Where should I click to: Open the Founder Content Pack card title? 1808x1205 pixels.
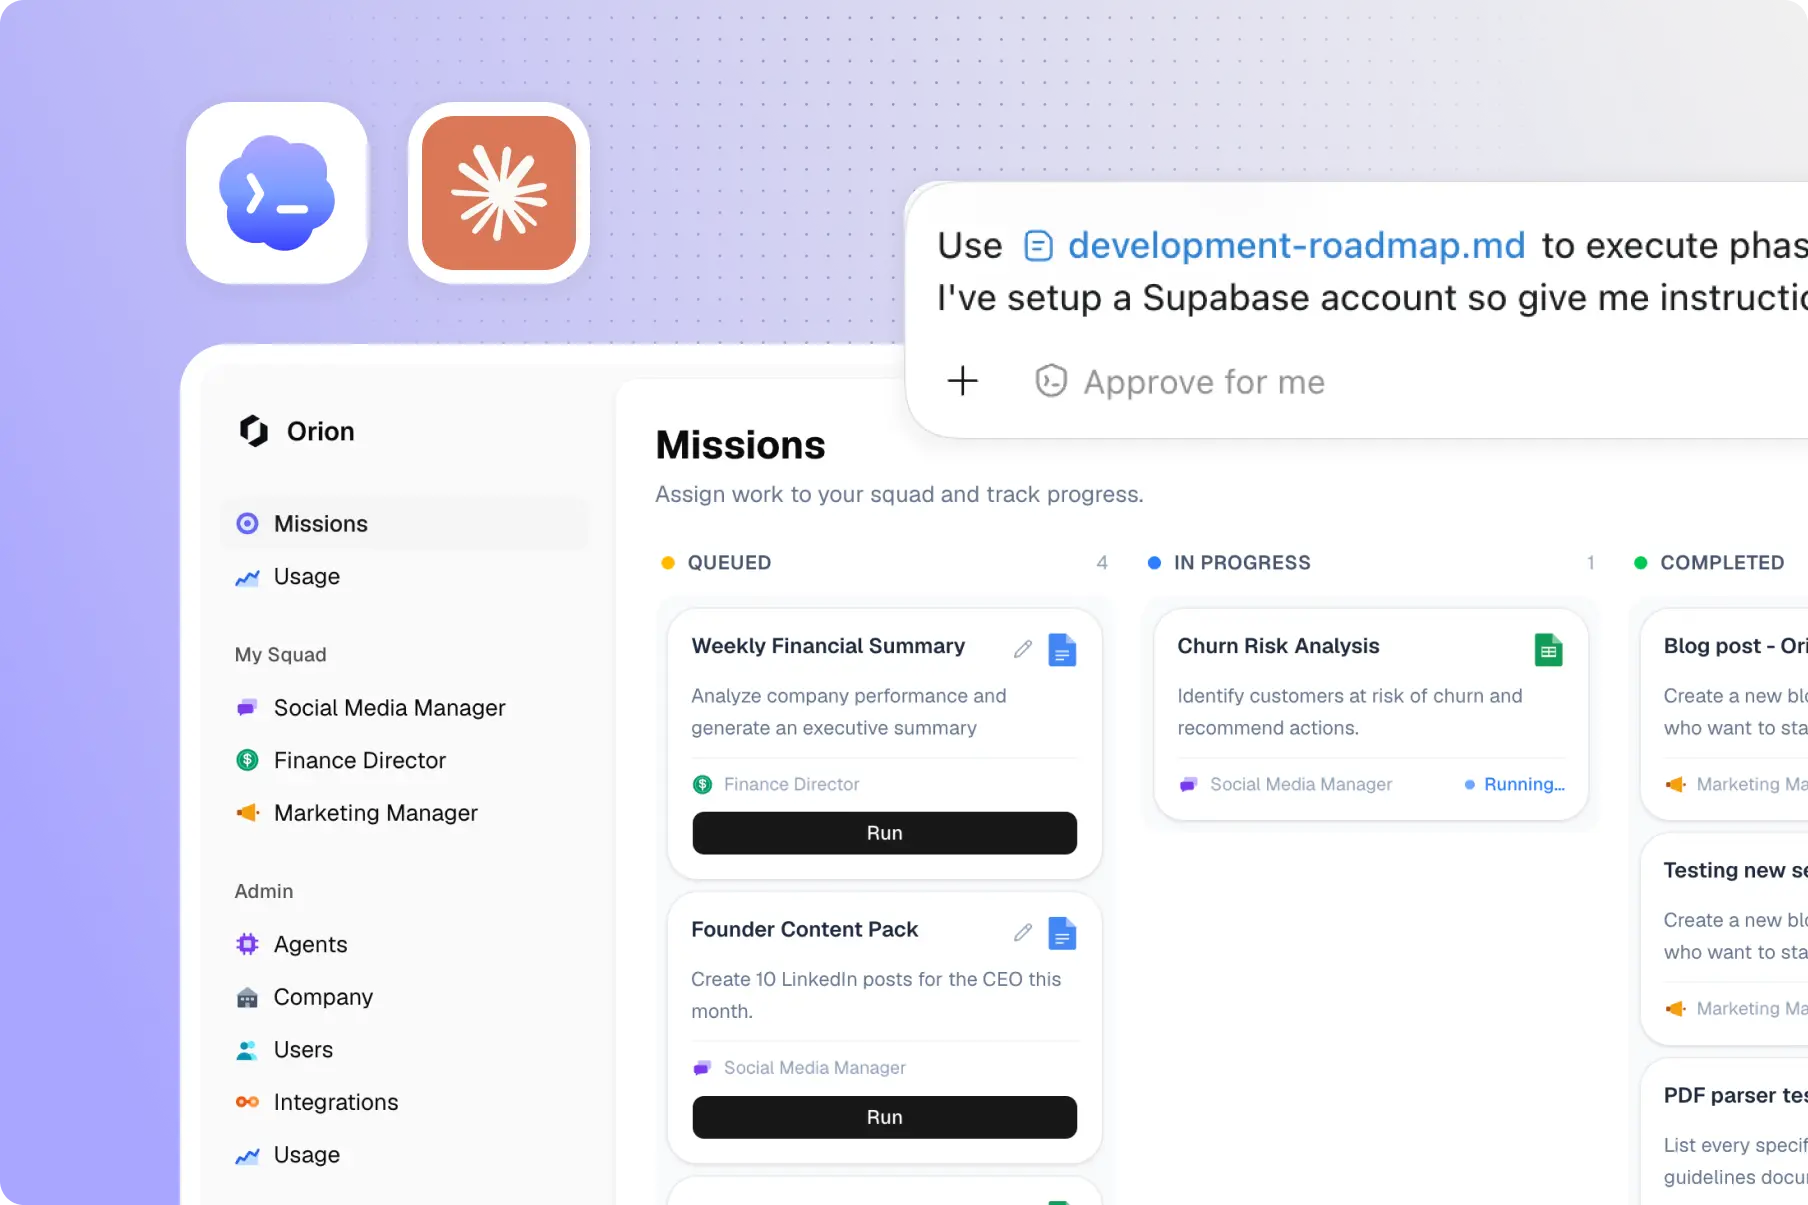pyautogui.click(x=804, y=929)
